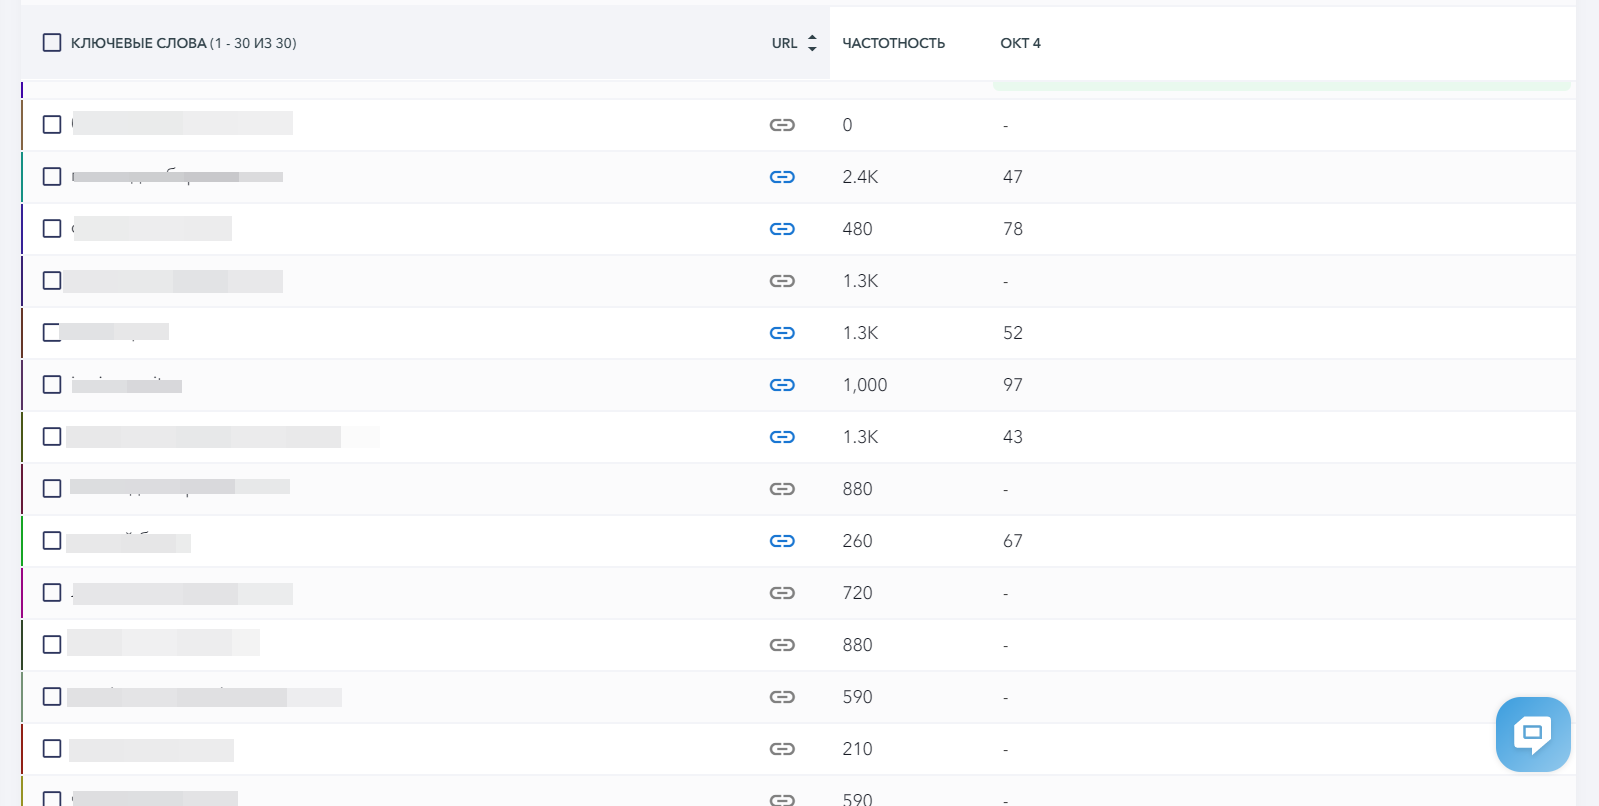Click the URL link icon for the 480 frequency row

[x=782, y=229]
